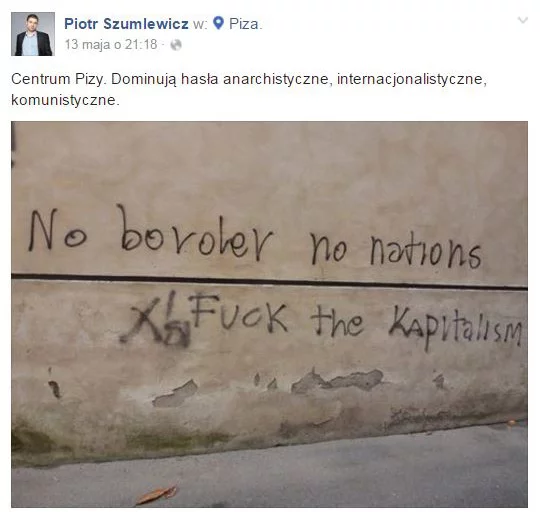Open the graffiti wall photo attachment

(x=269, y=314)
